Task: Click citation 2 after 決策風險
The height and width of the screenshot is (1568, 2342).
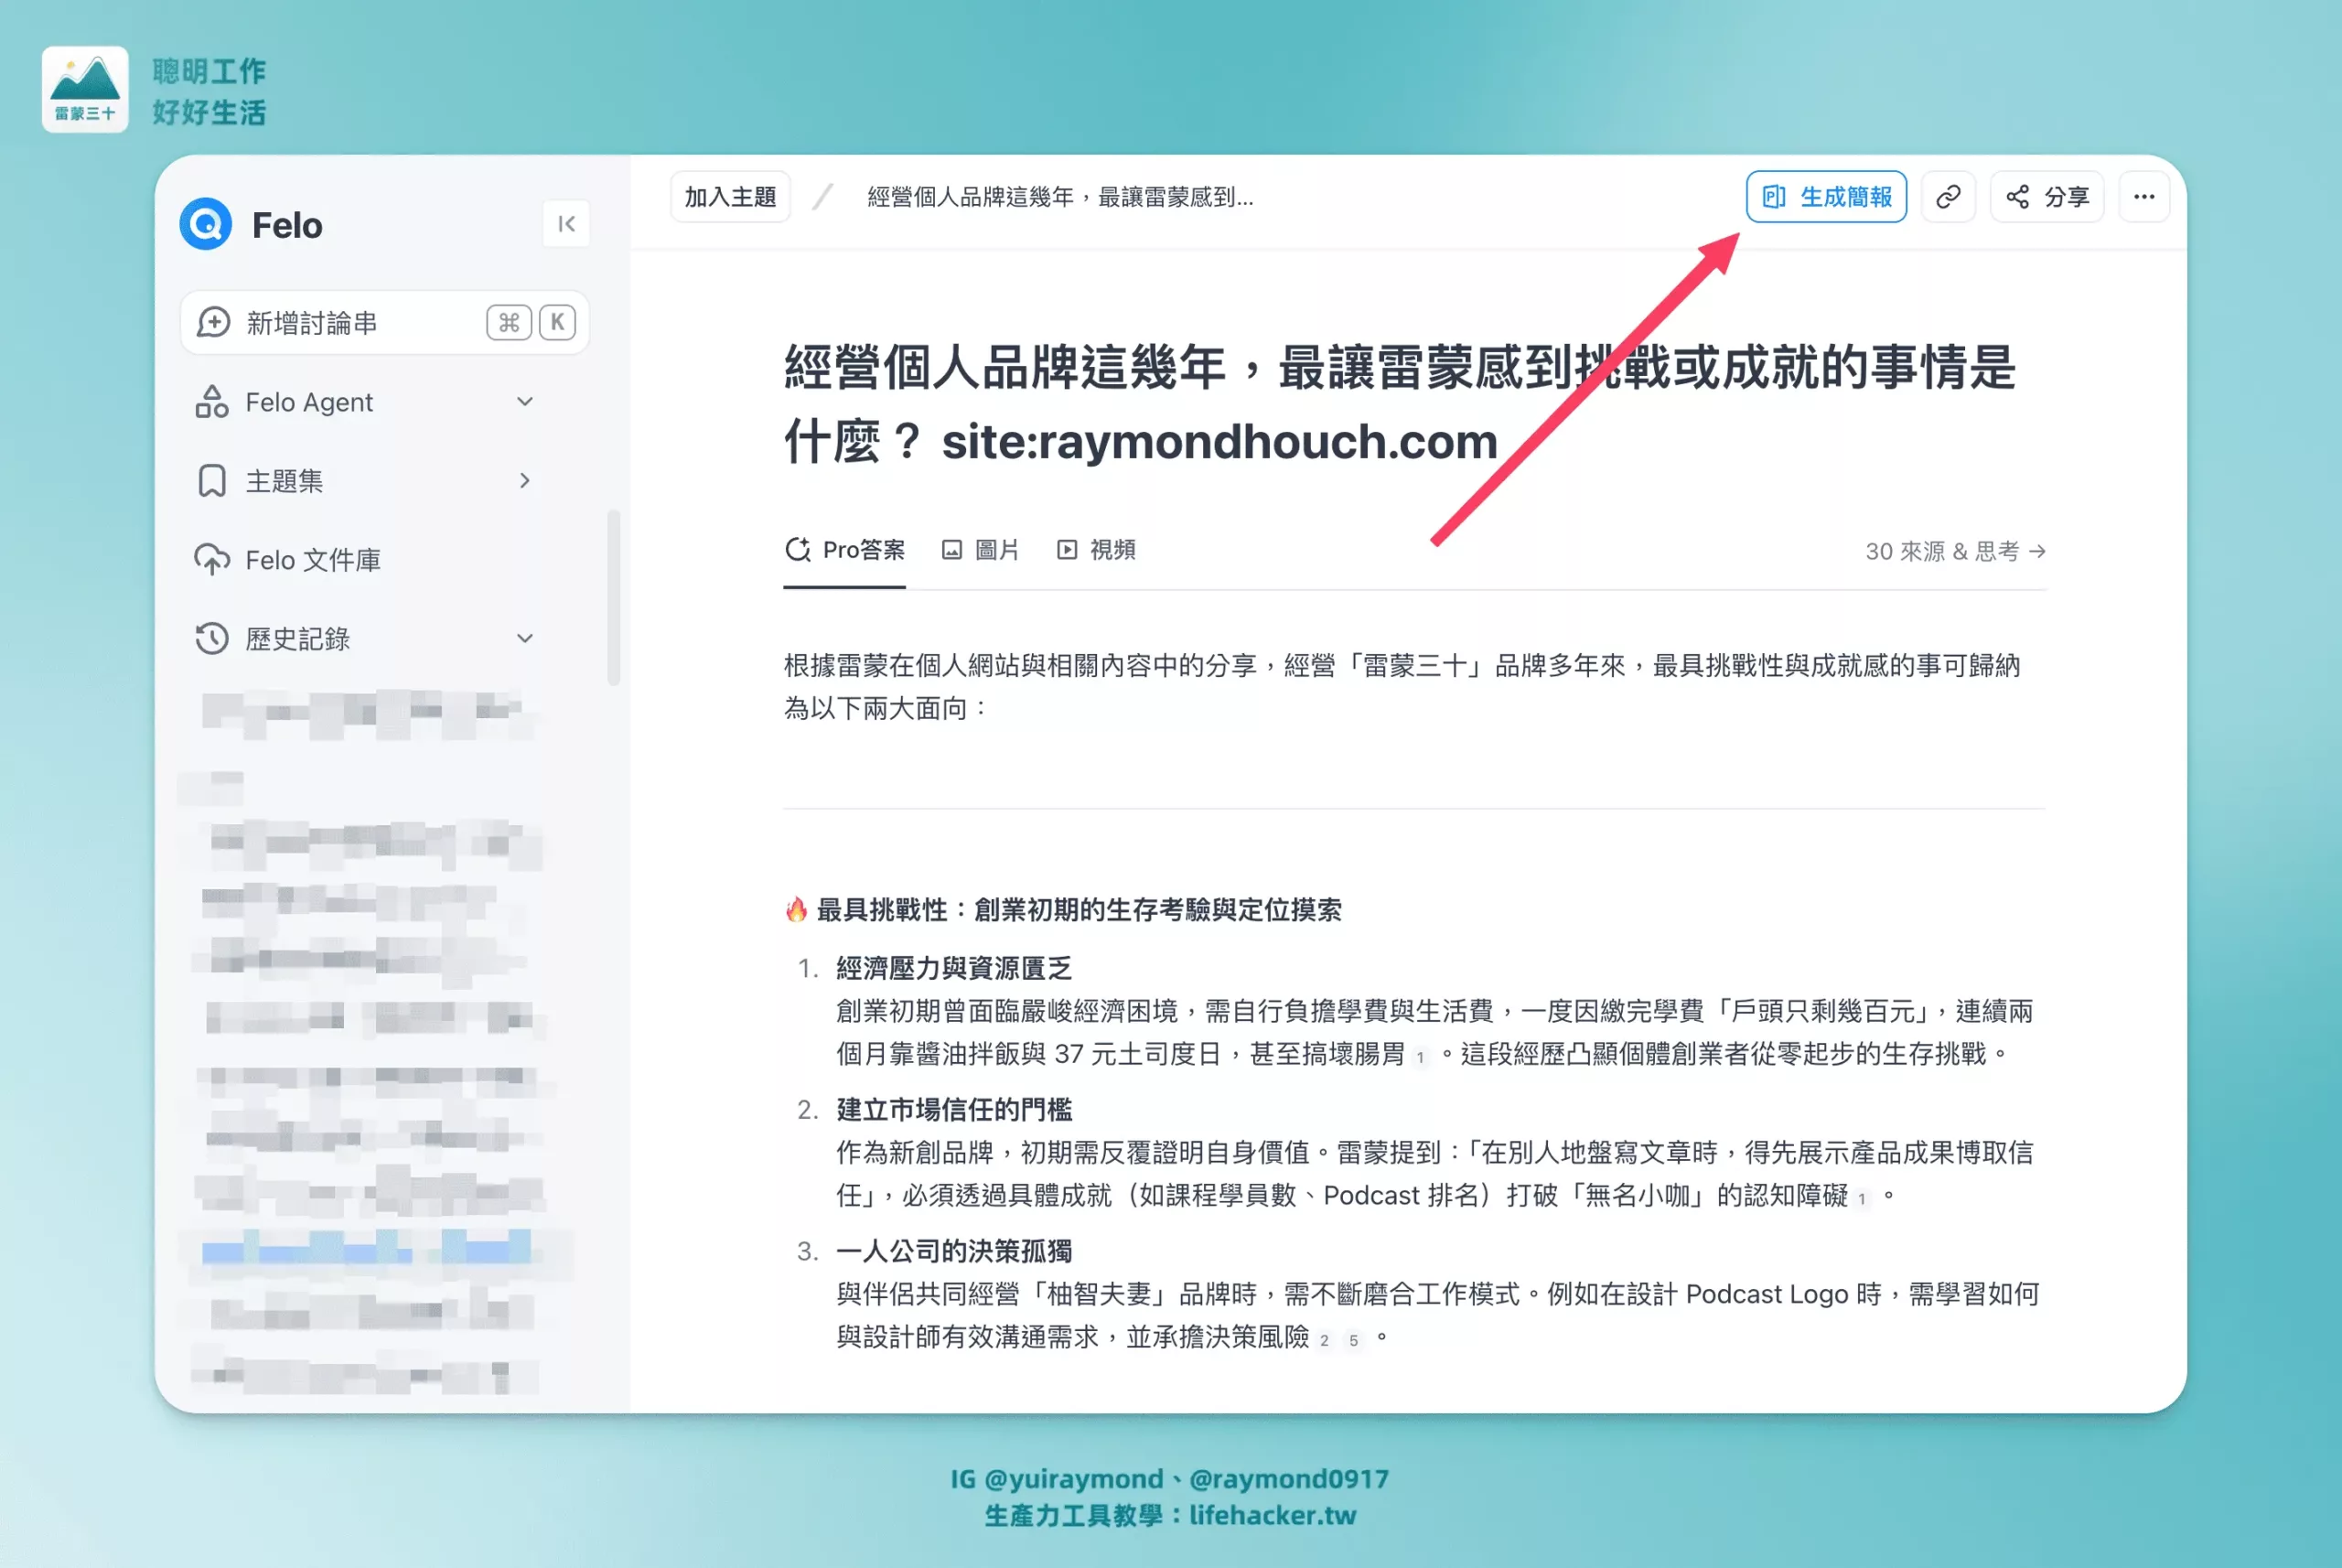Action: (x=1324, y=1340)
